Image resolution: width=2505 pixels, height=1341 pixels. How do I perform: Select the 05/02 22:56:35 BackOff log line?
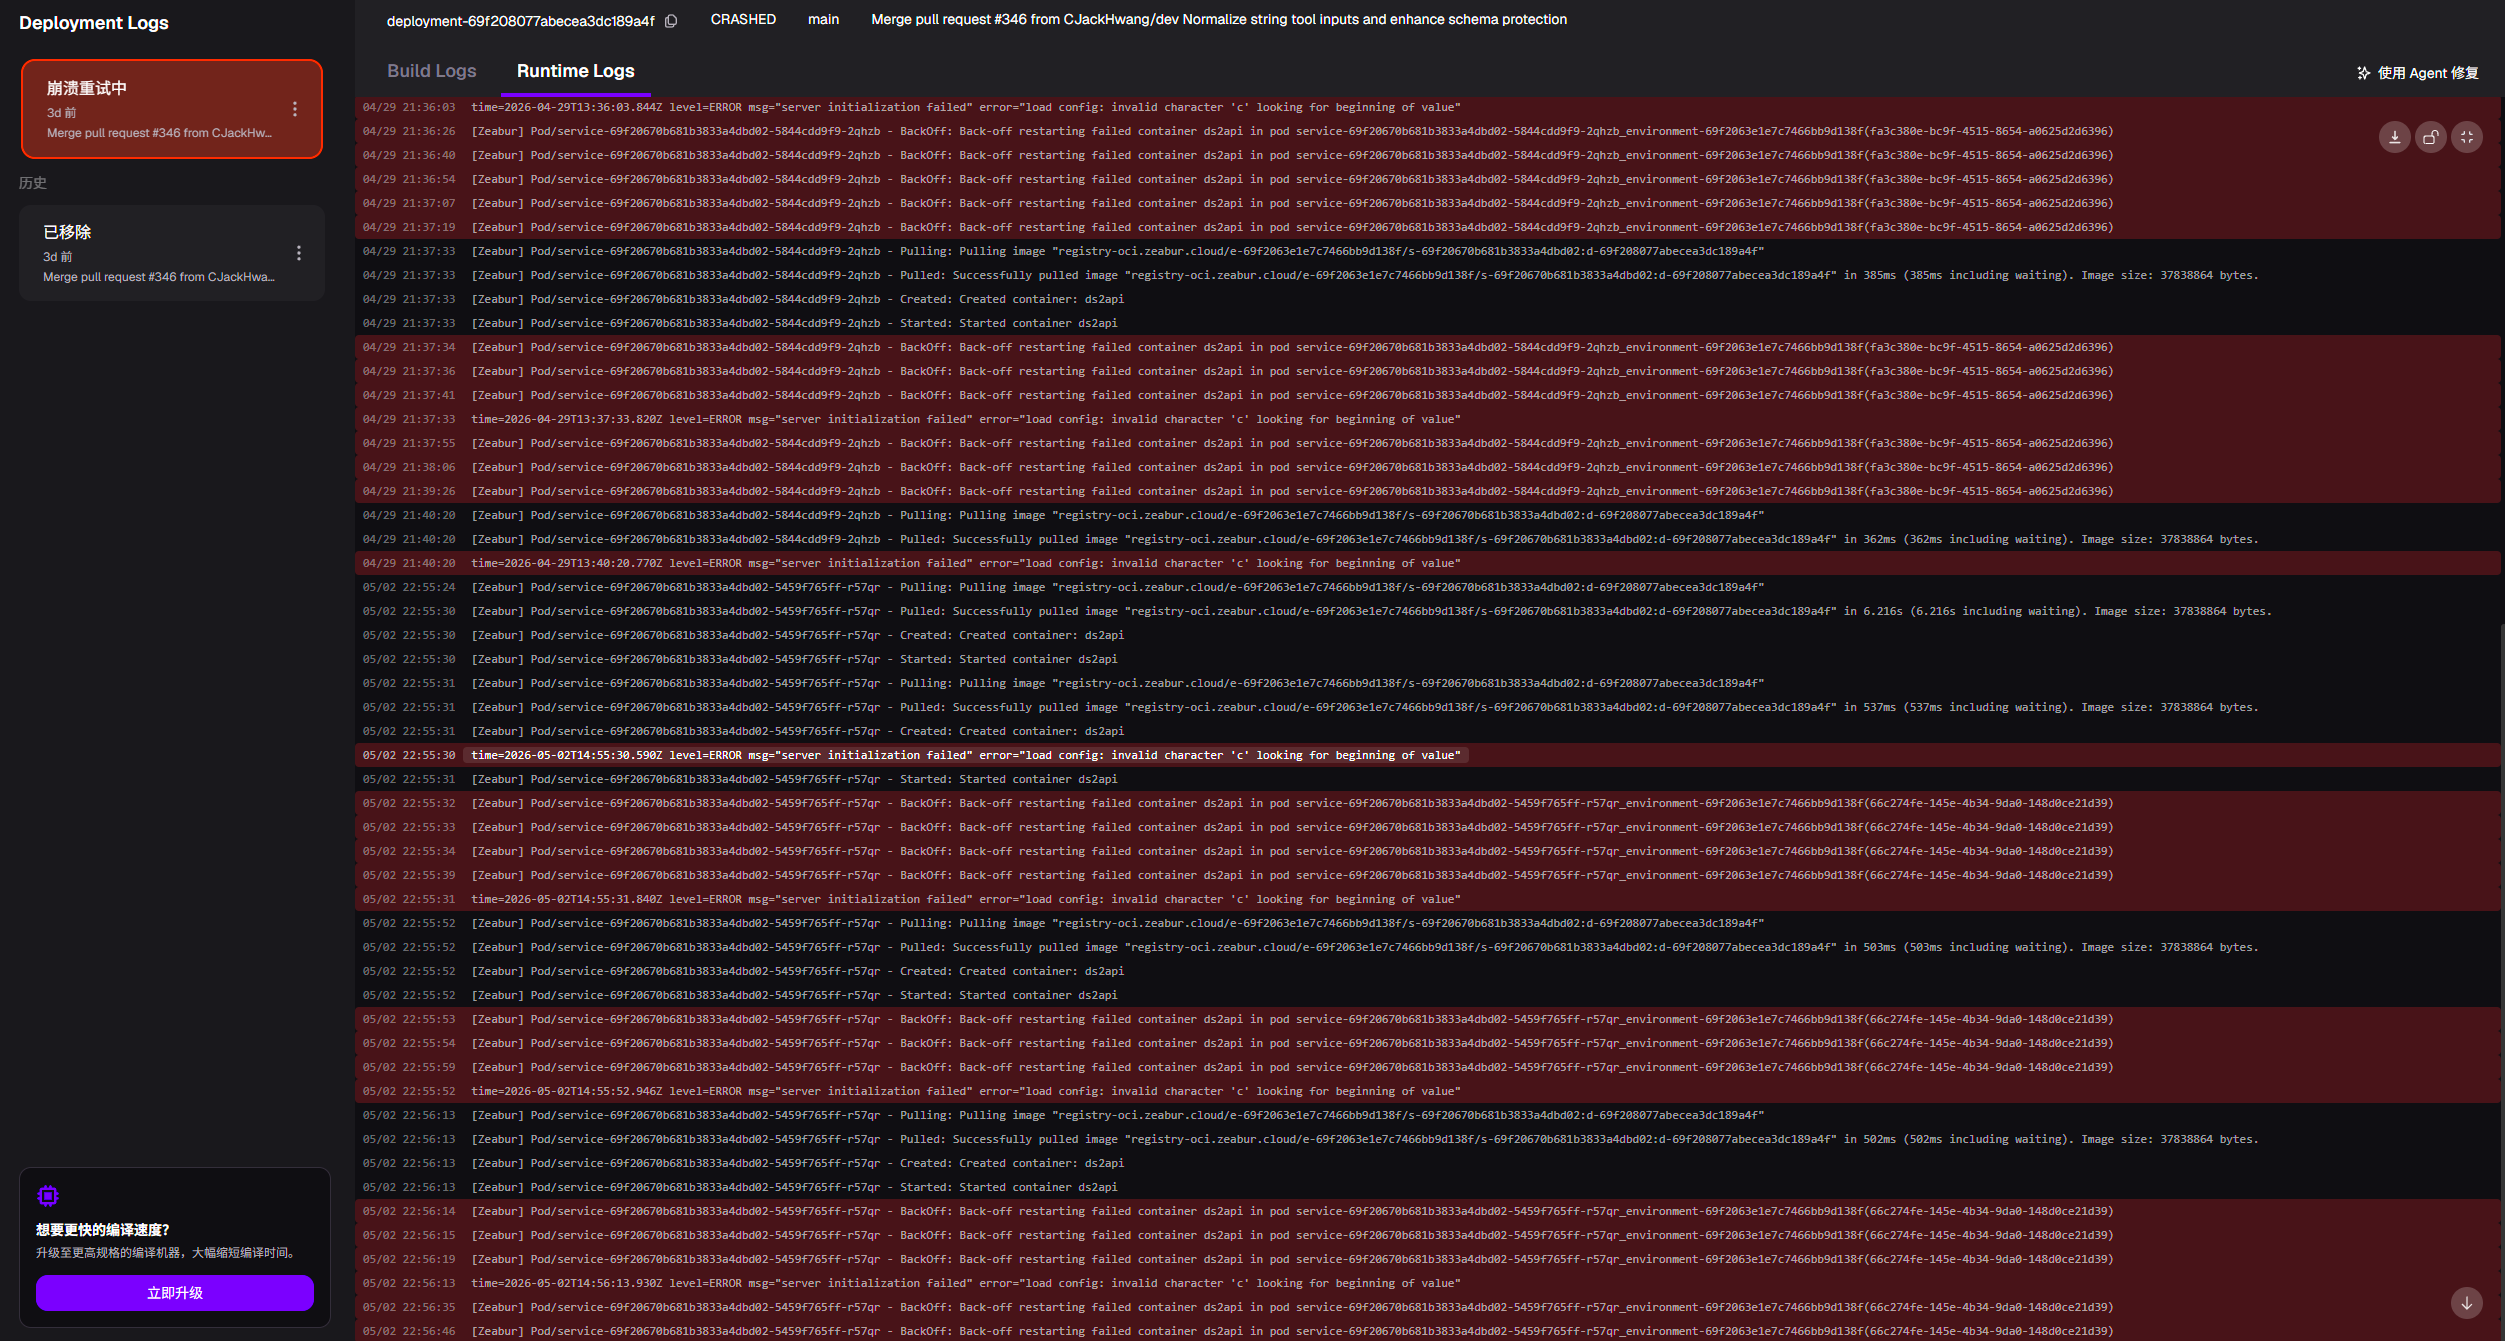coord(1428,1307)
